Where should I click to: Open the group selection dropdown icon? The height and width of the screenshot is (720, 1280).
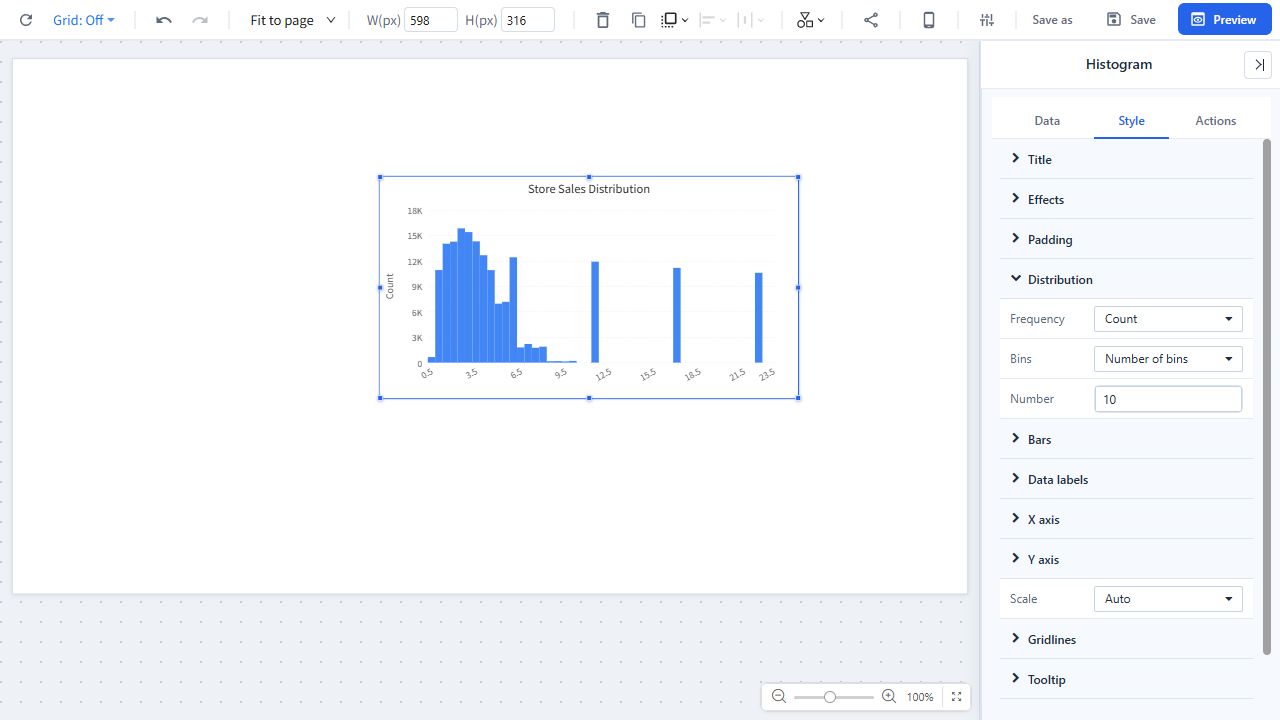(675, 20)
